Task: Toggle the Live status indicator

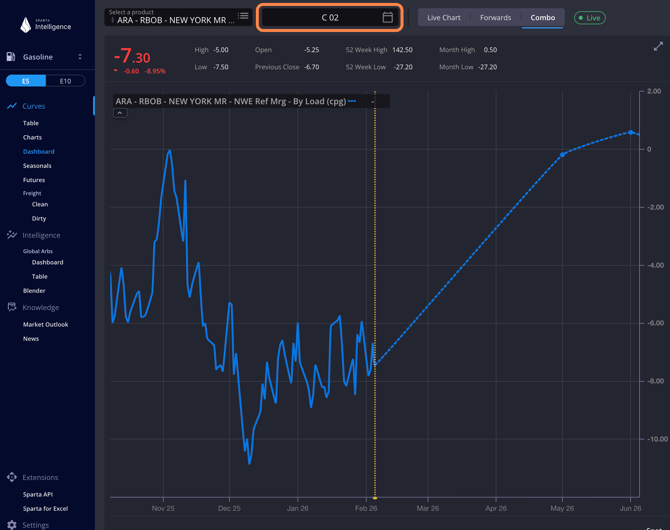Action: (589, 18)
